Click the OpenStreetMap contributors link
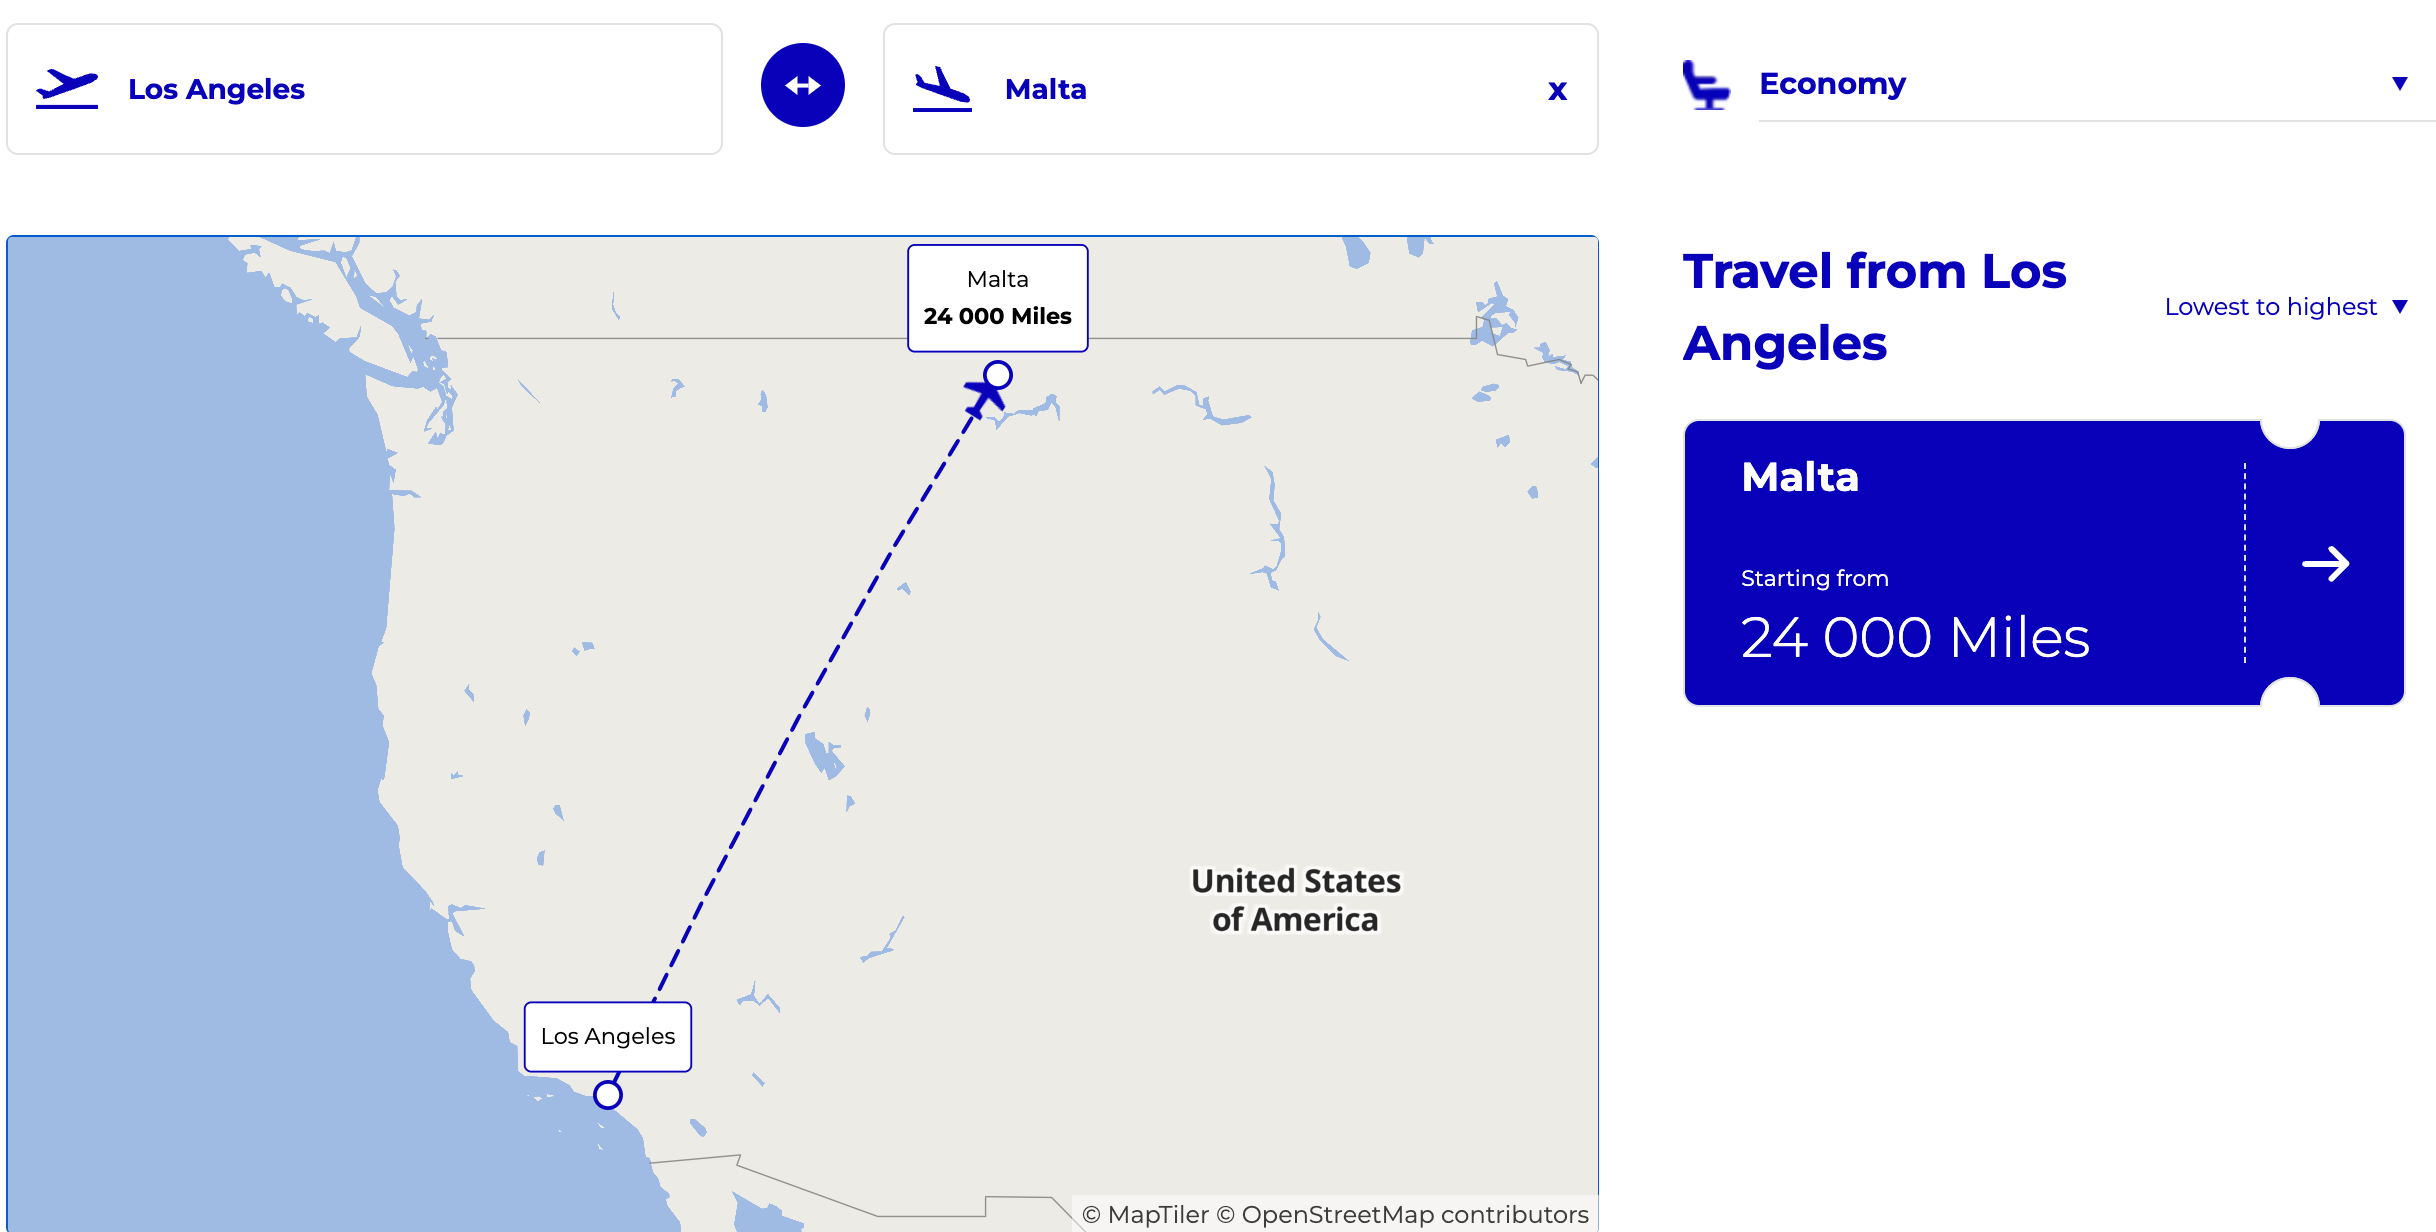Image resolution: width=2436 pixels, height=1232 pixels. (1404, 1214)
